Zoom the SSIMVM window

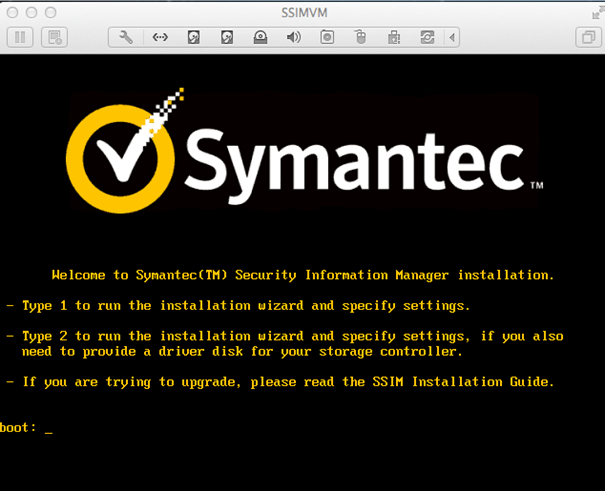click(x=51, y=13)
